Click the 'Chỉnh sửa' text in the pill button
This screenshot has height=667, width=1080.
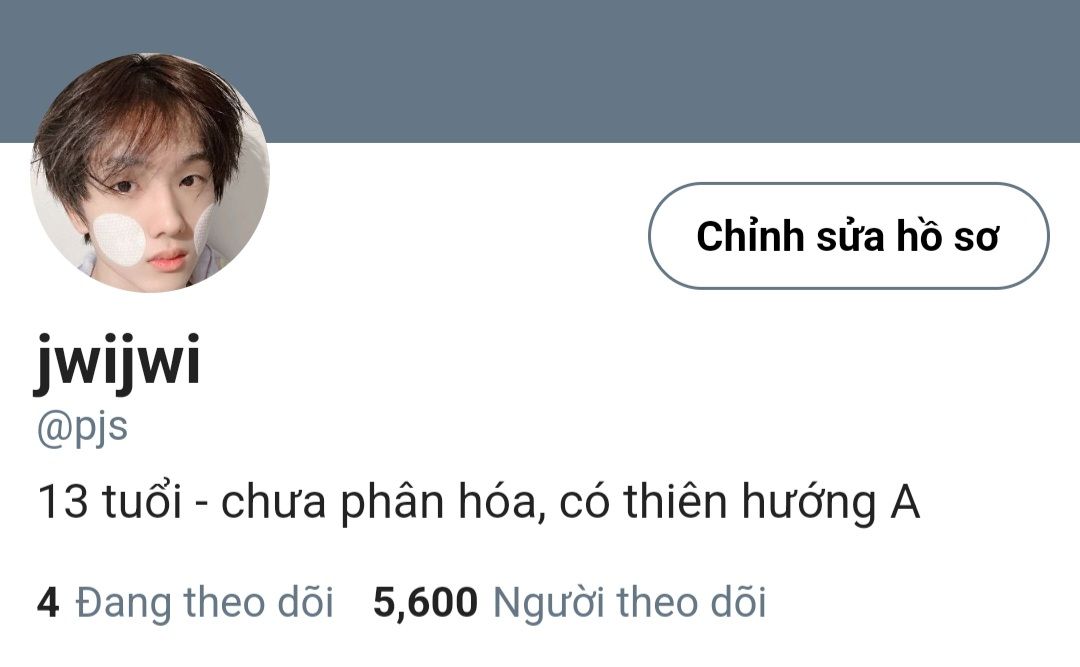[x=790, y=236]
